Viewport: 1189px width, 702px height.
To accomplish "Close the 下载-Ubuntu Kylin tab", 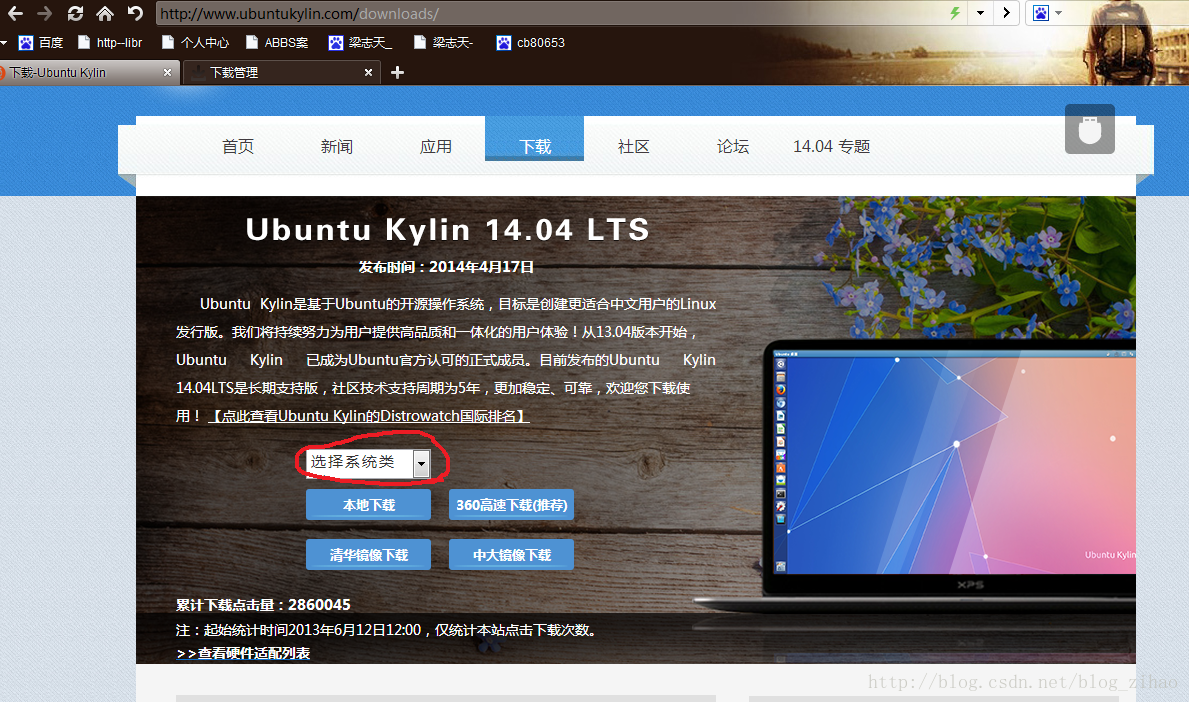I will click(x=168, y=73).
